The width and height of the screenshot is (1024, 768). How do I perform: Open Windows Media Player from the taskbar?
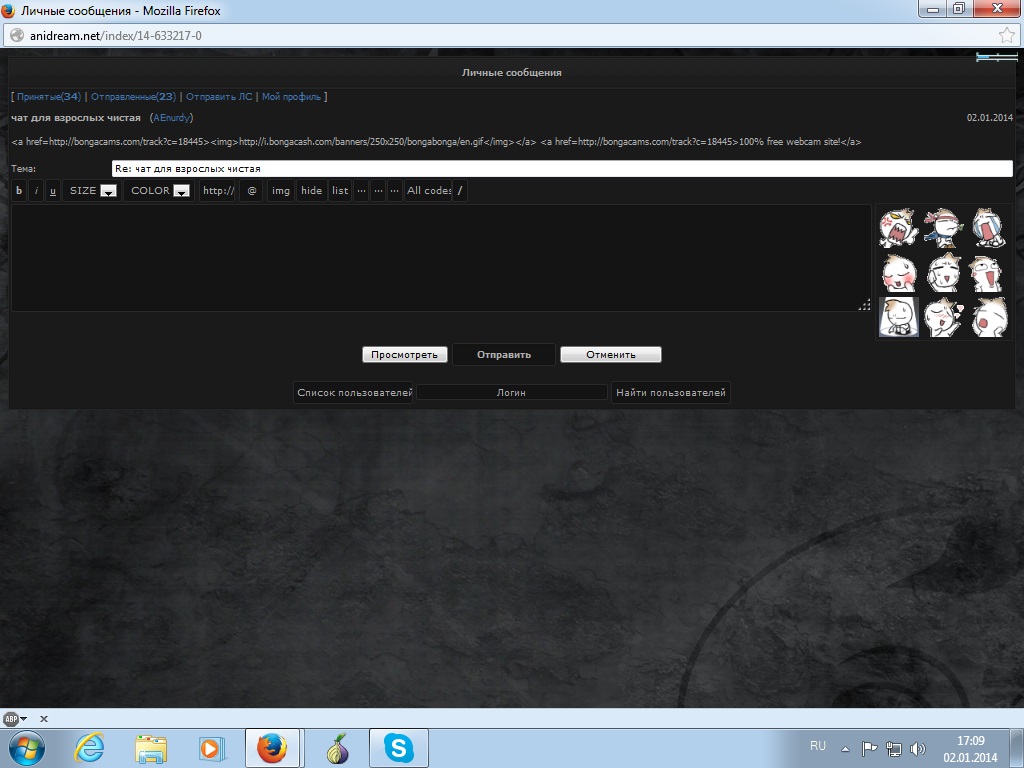point(212,748)
